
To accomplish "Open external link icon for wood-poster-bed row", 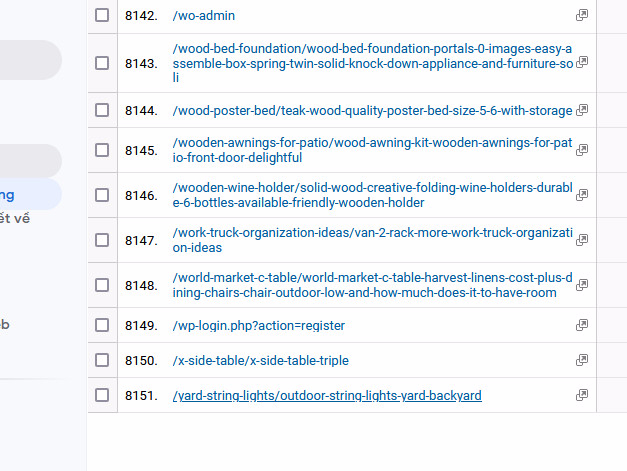I will 582,110.
